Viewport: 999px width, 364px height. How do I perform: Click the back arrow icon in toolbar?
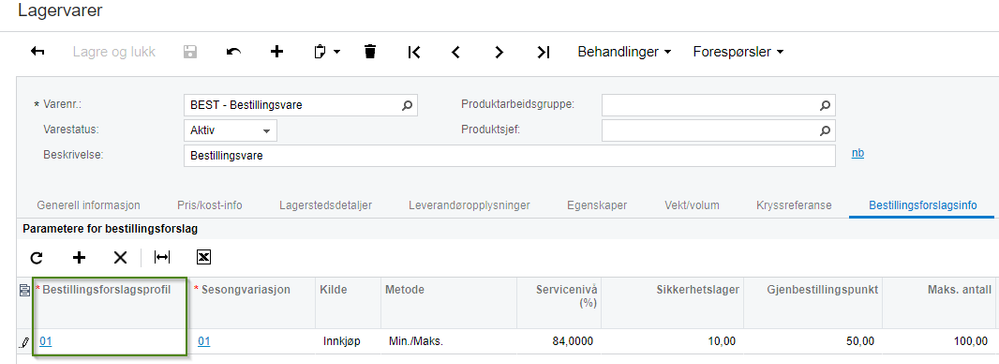[x=38, y=52]
